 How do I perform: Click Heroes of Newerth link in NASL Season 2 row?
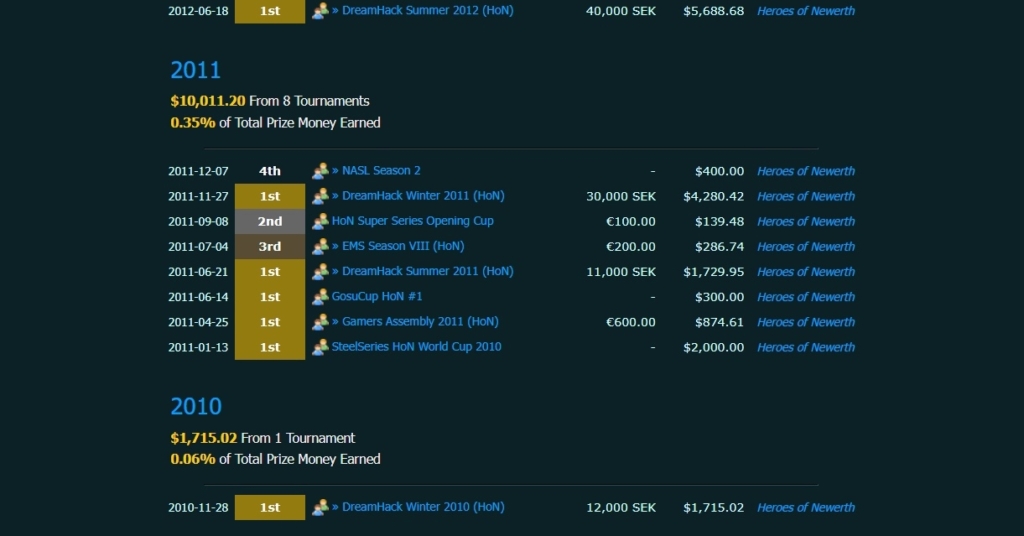click(806, 171)
